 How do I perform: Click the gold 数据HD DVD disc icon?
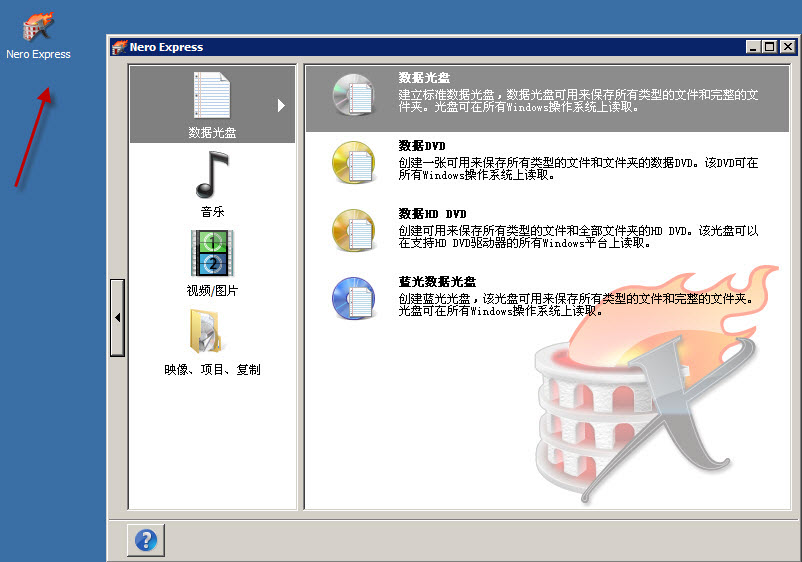[x=353, y=231]
